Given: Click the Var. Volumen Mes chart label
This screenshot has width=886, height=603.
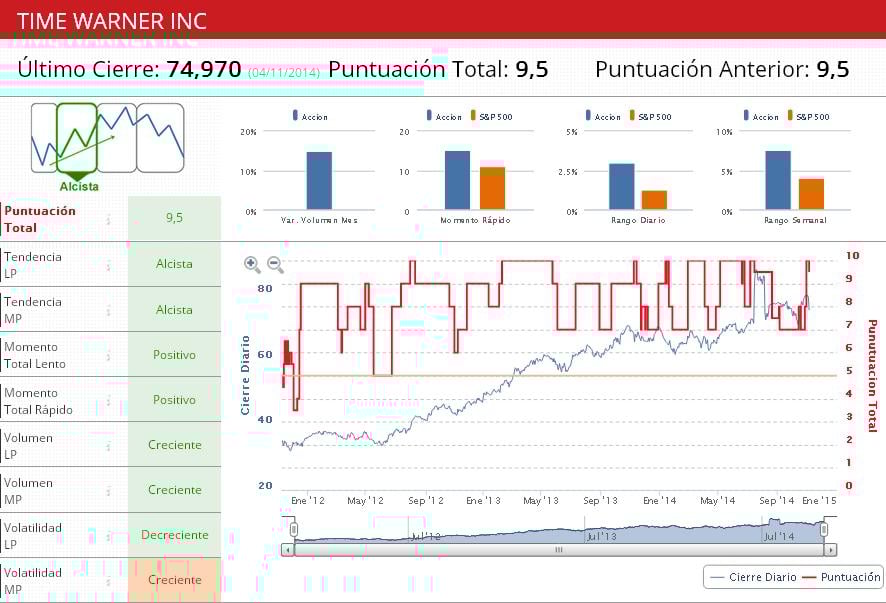Looking at the screenshot, I should tap(319, 220).
